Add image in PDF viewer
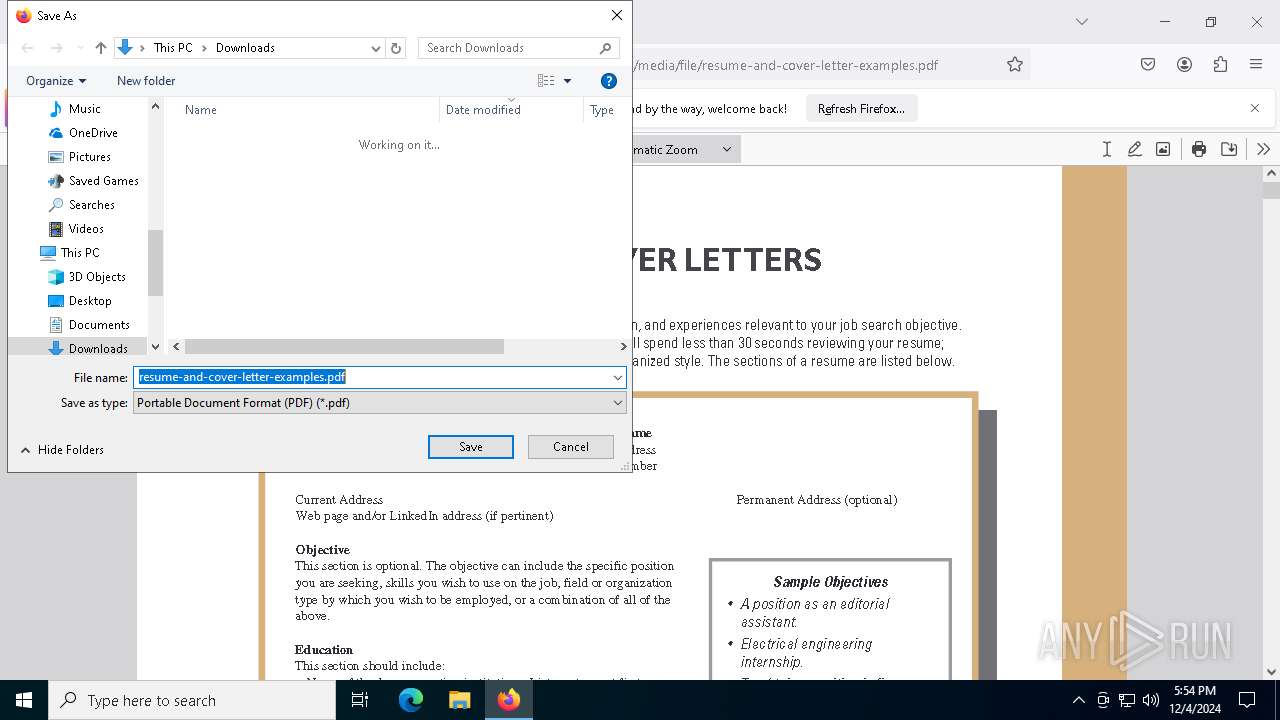 [x=1163, y=149]
